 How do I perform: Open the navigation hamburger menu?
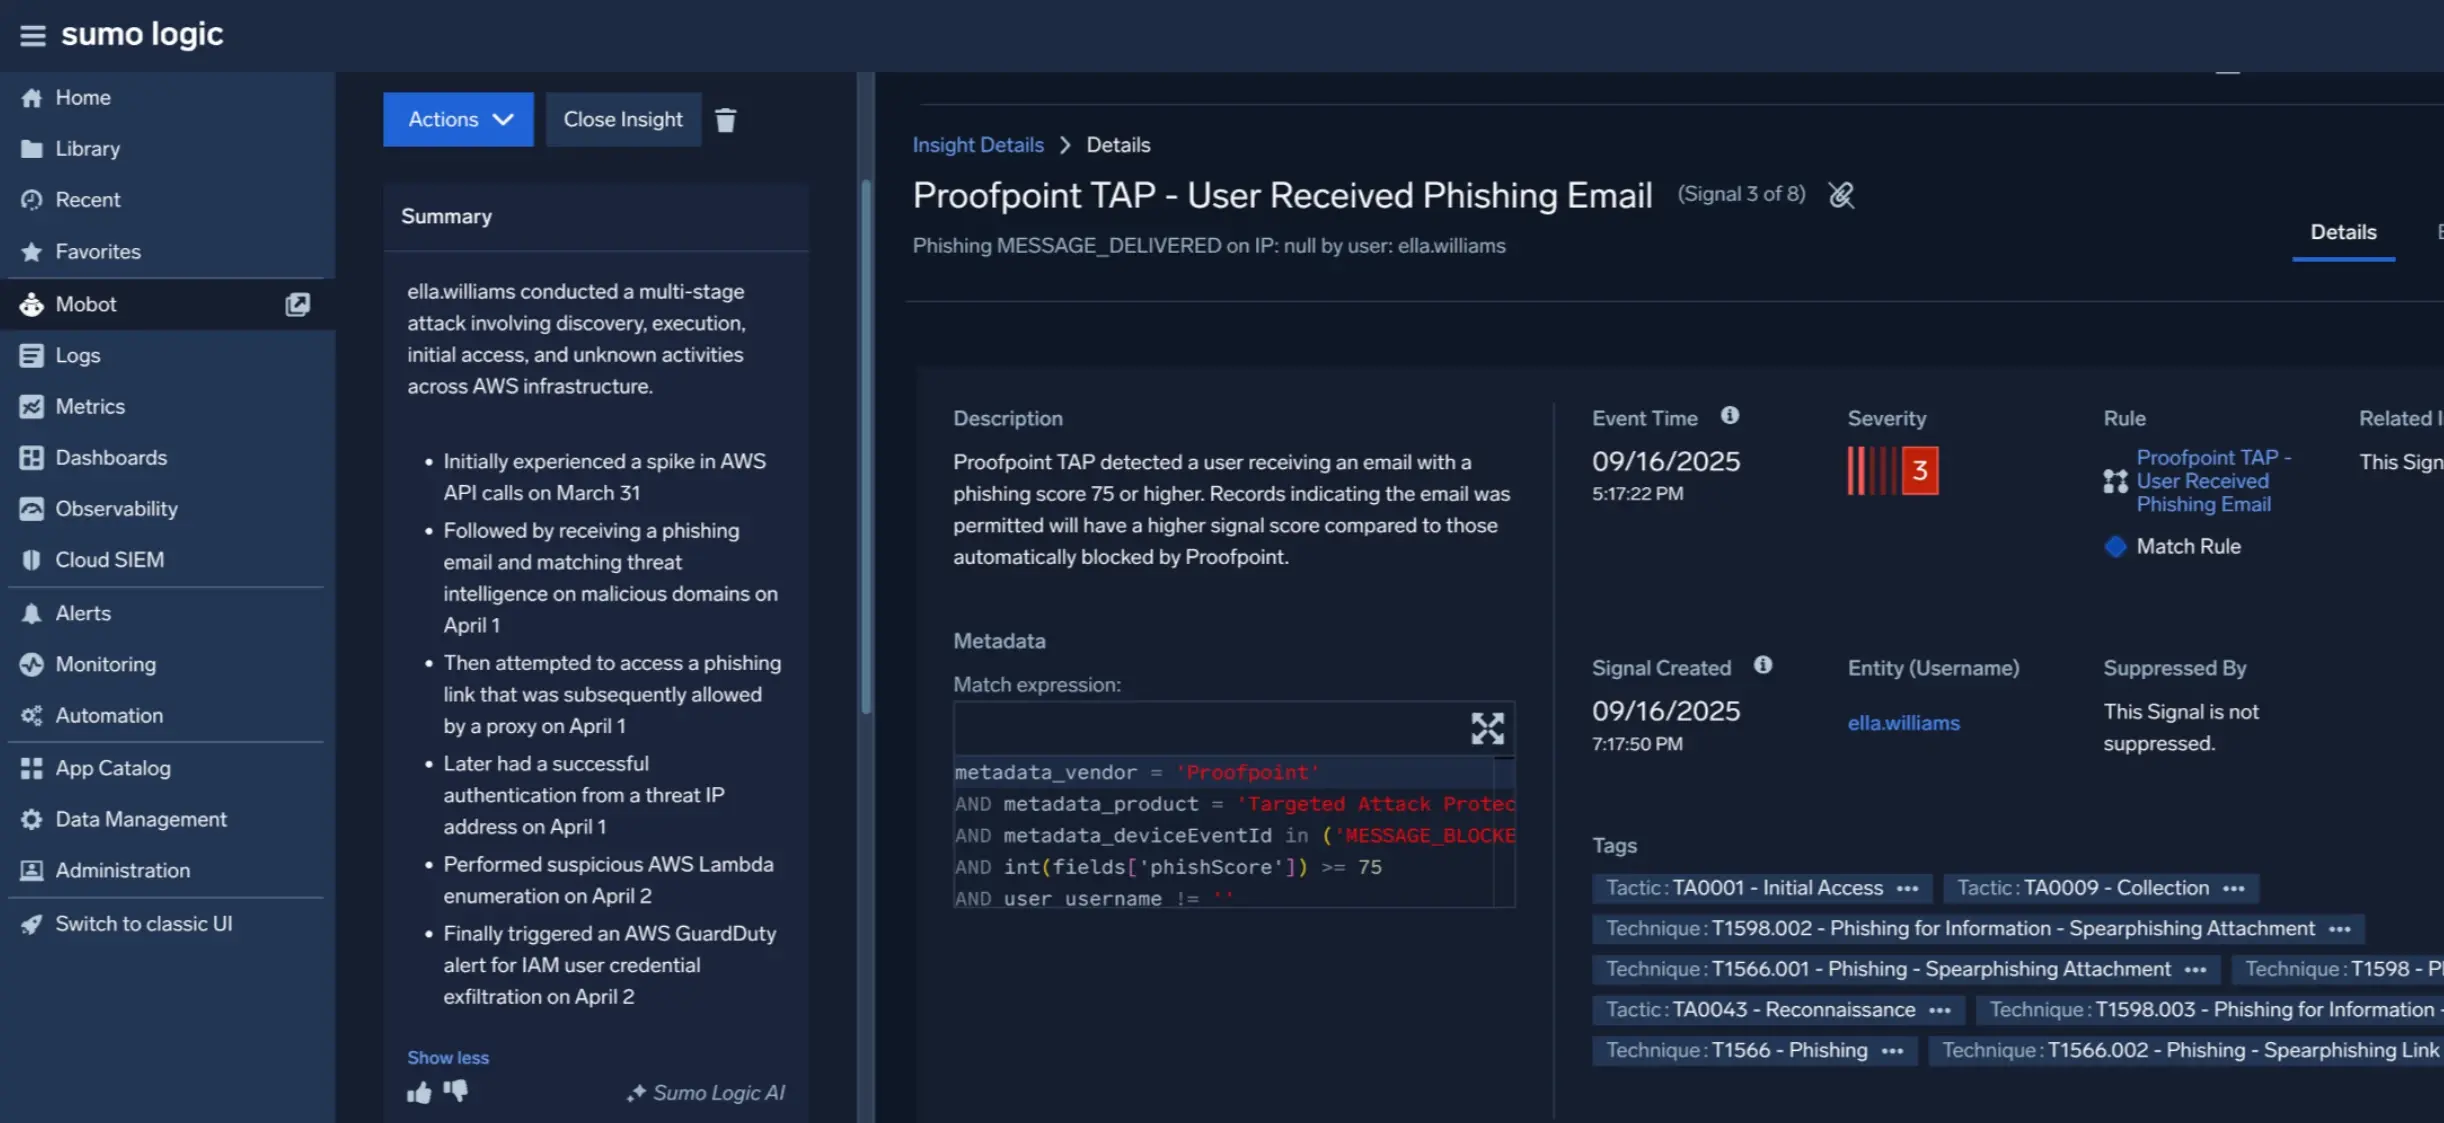(31, 33)
